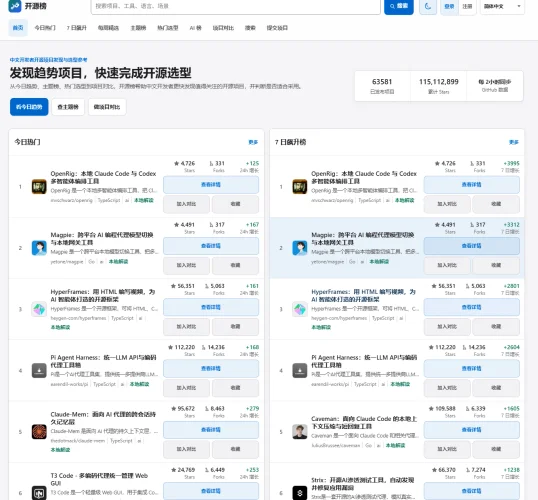Open the T3 Code project title link
Image resolution: width=538 pixels, height=500 pixels.
(x=99, y=479)
